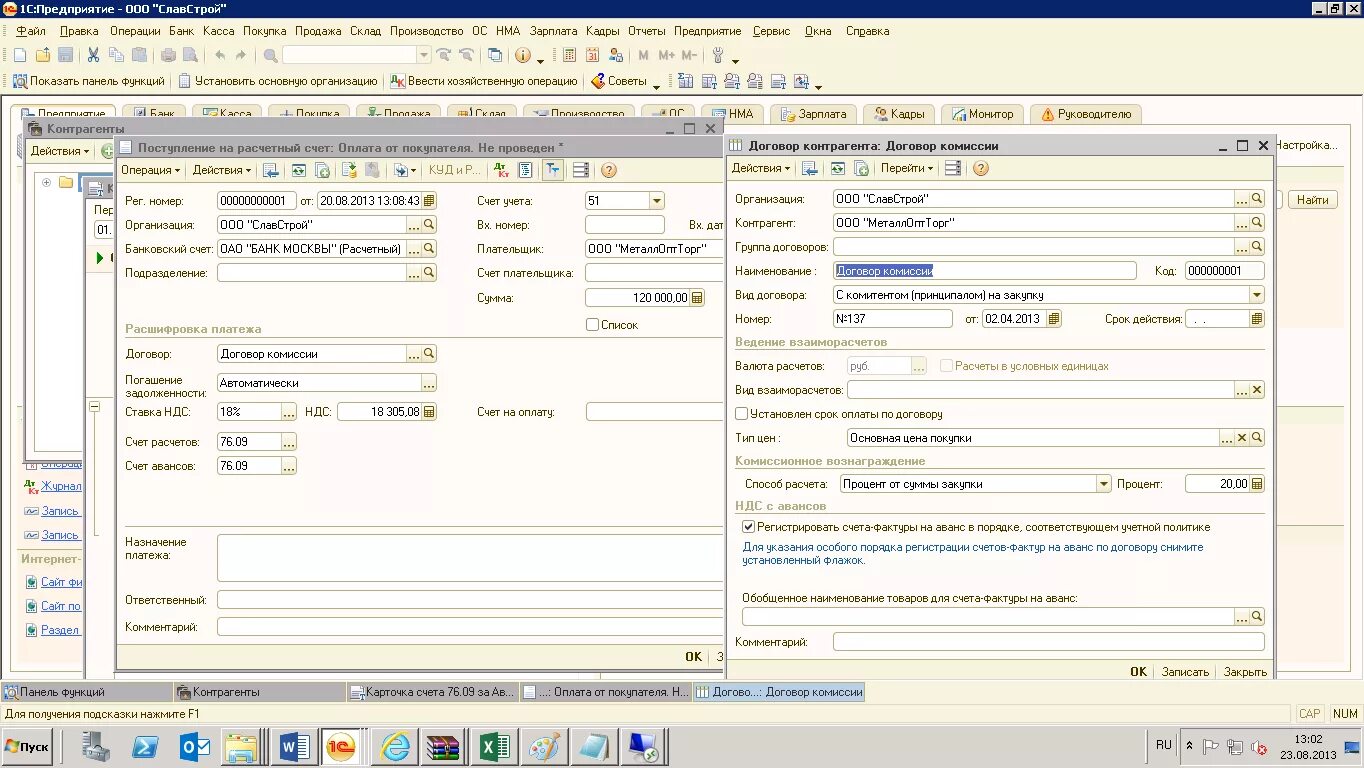Click the Назначение платежа text area

pos(469,558)
